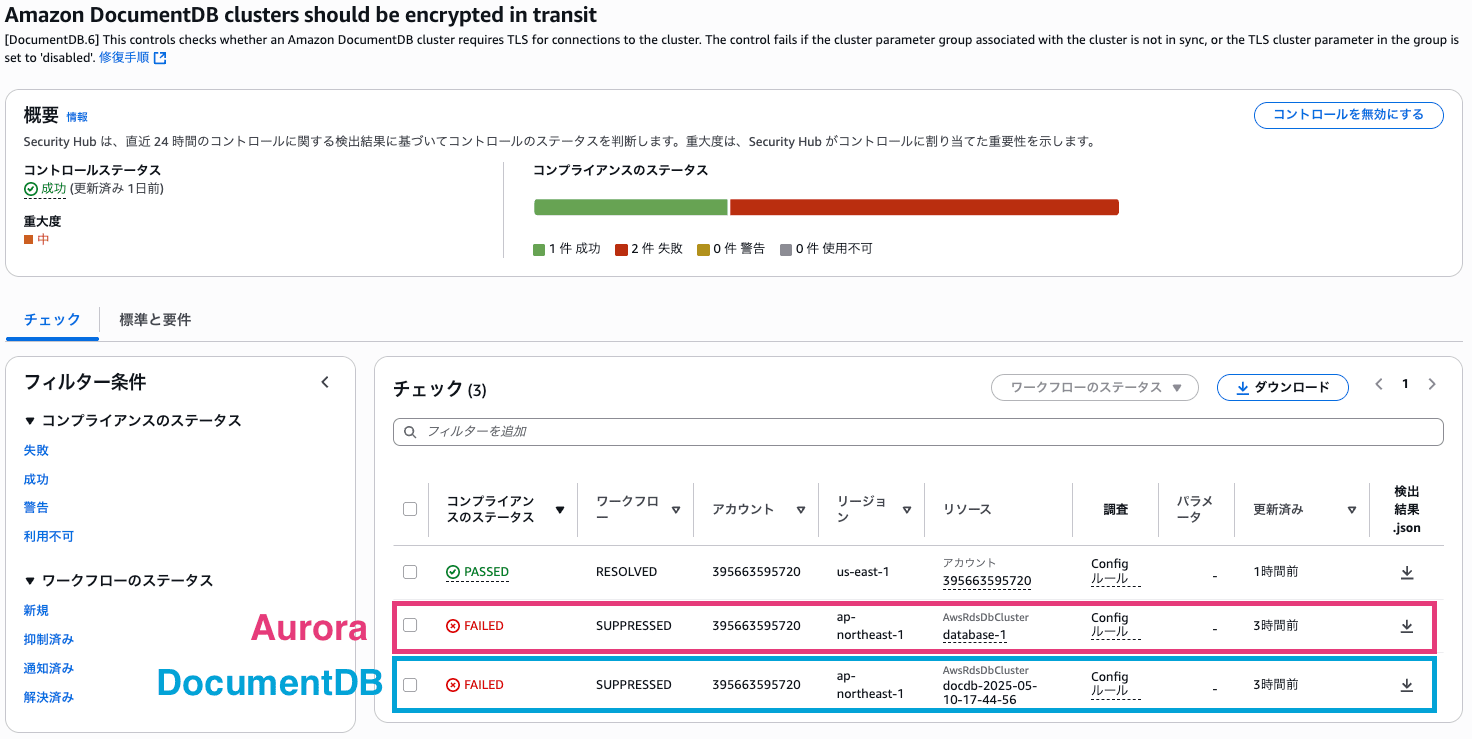
Task: Click SUPPRESSED in the docdb row
Action: coord(634,685)
